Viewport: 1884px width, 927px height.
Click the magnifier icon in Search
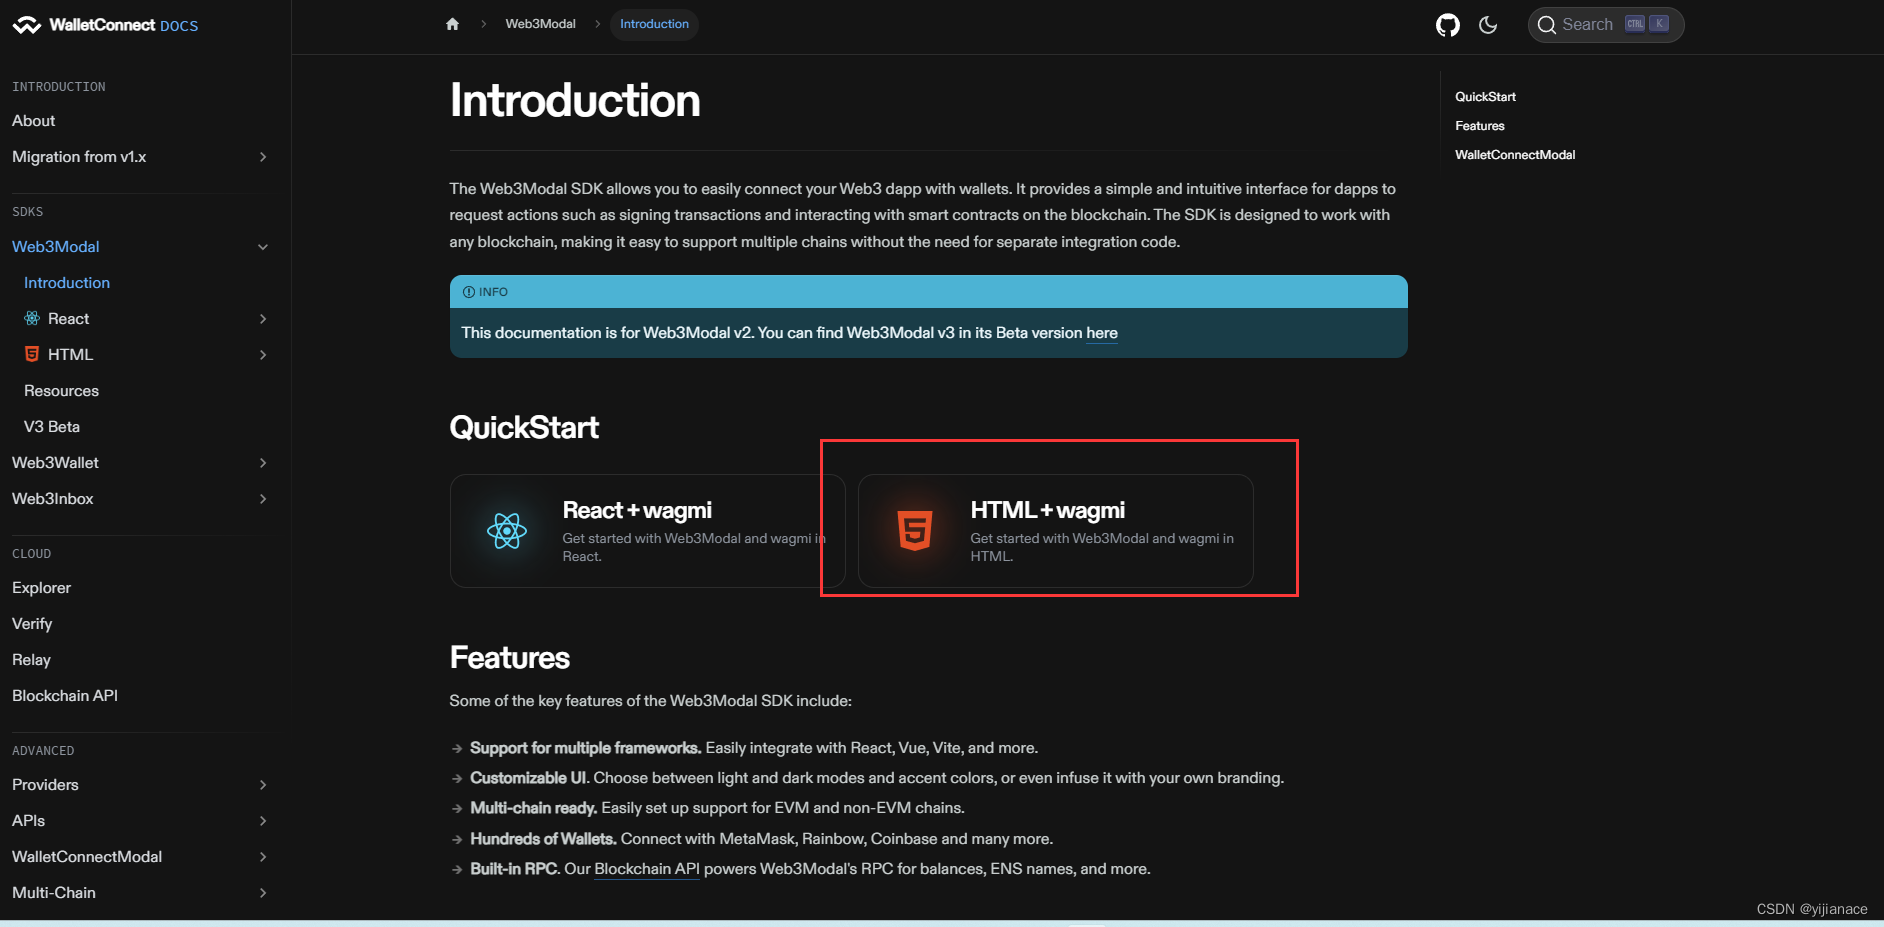coord(1547,25)
